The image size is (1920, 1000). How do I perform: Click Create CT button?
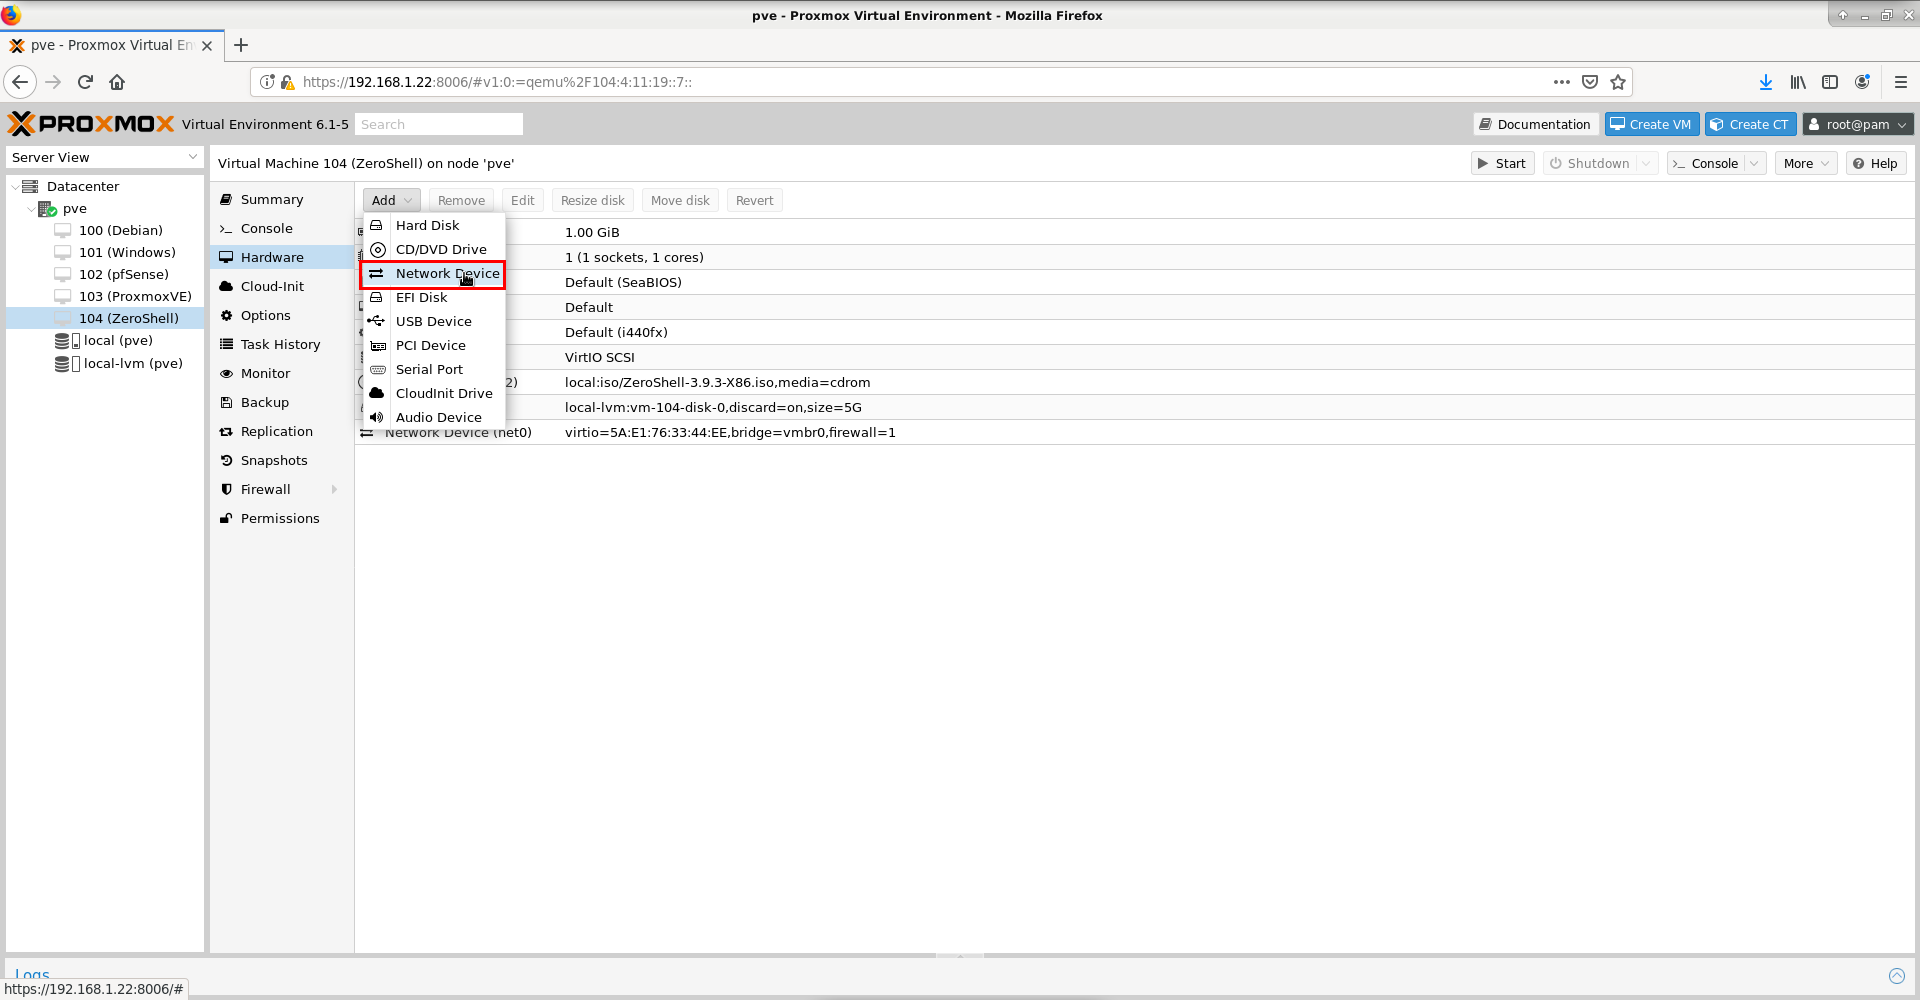[1750, 124]
